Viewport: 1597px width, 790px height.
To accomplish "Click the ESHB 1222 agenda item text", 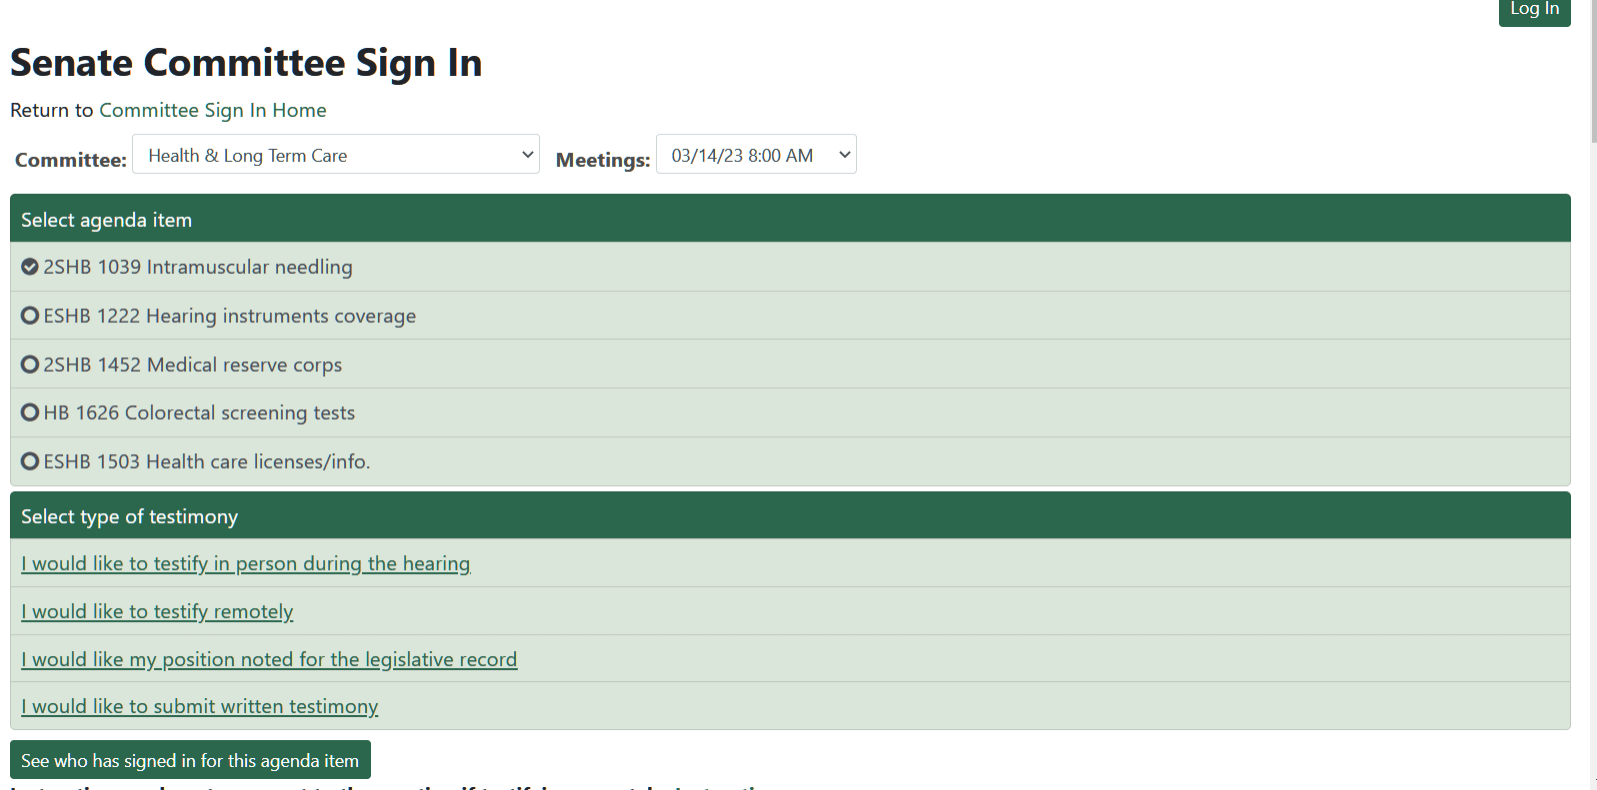I will (229, 316).
